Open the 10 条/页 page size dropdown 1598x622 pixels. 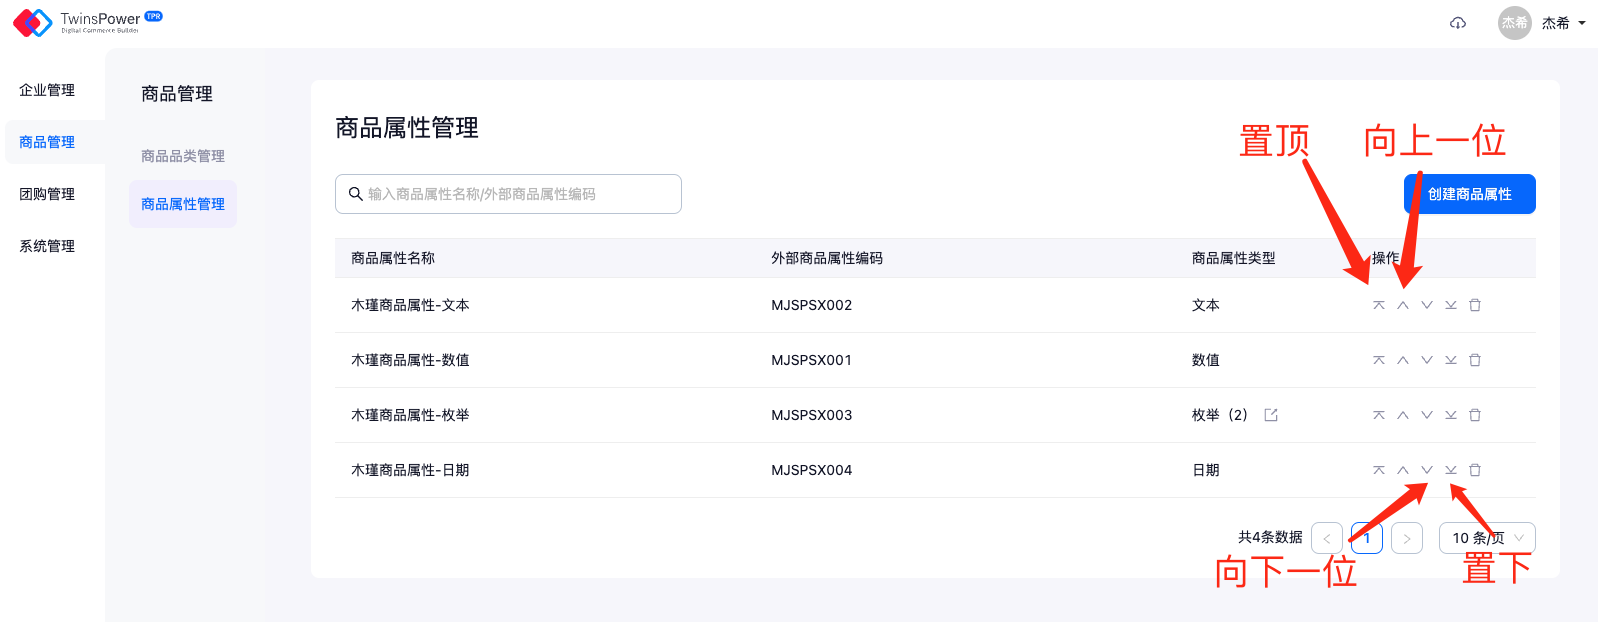1486,538
